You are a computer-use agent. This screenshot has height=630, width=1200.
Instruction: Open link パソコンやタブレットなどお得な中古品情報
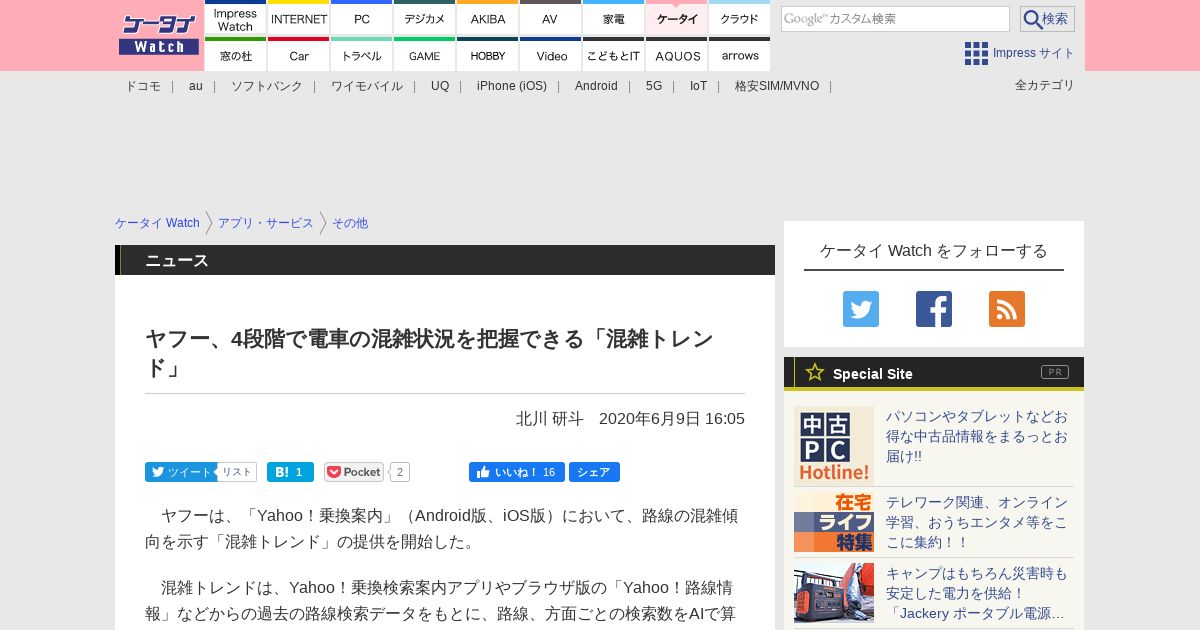pyautogui.click(x=977, y=436)
